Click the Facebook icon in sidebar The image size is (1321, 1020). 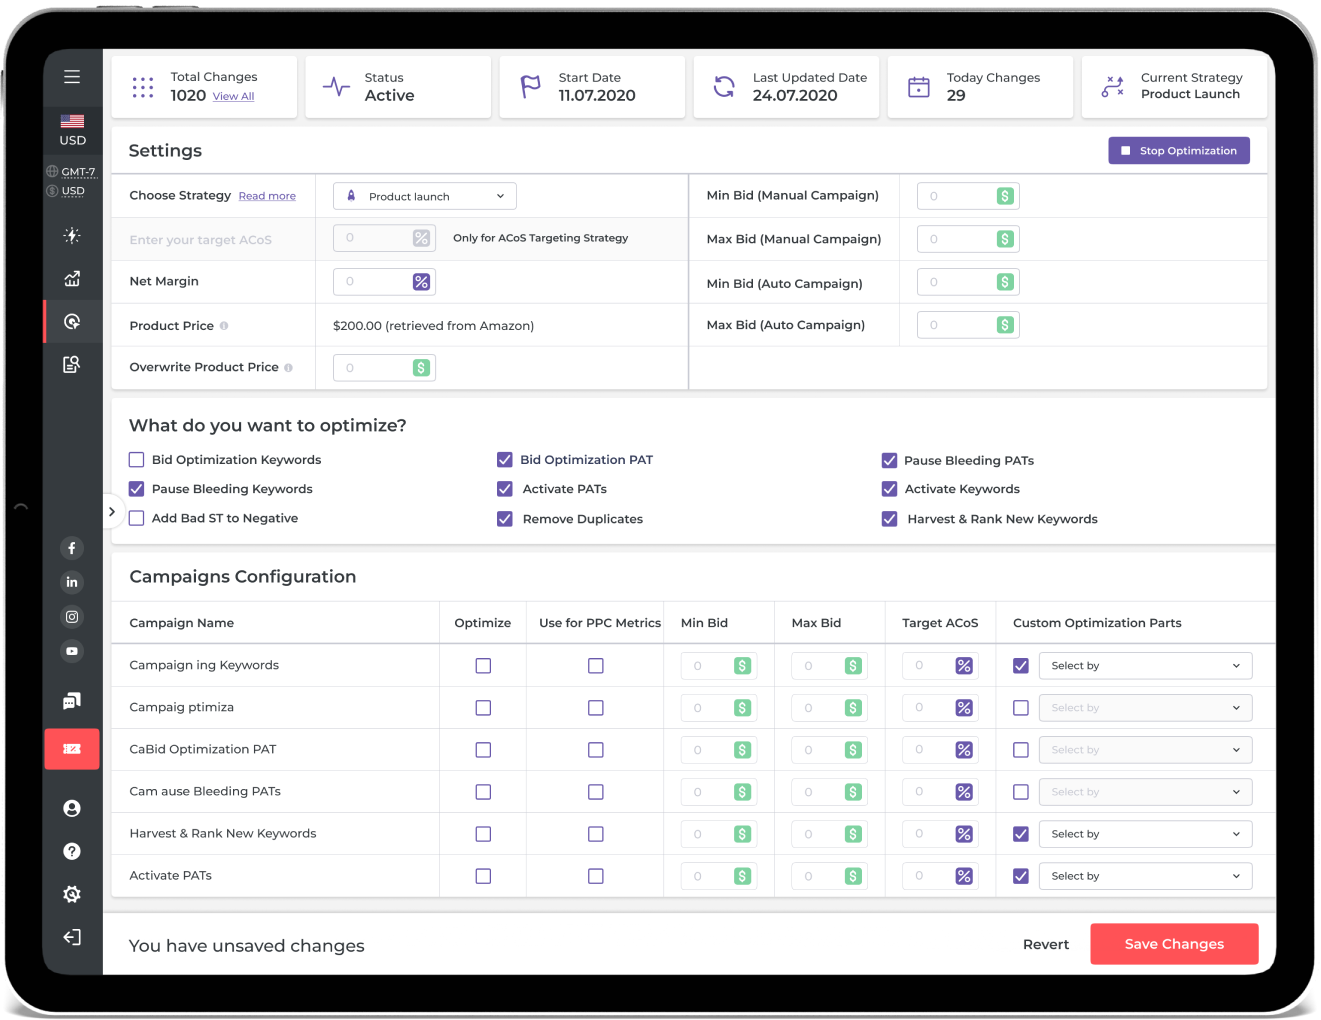[72, 548]
